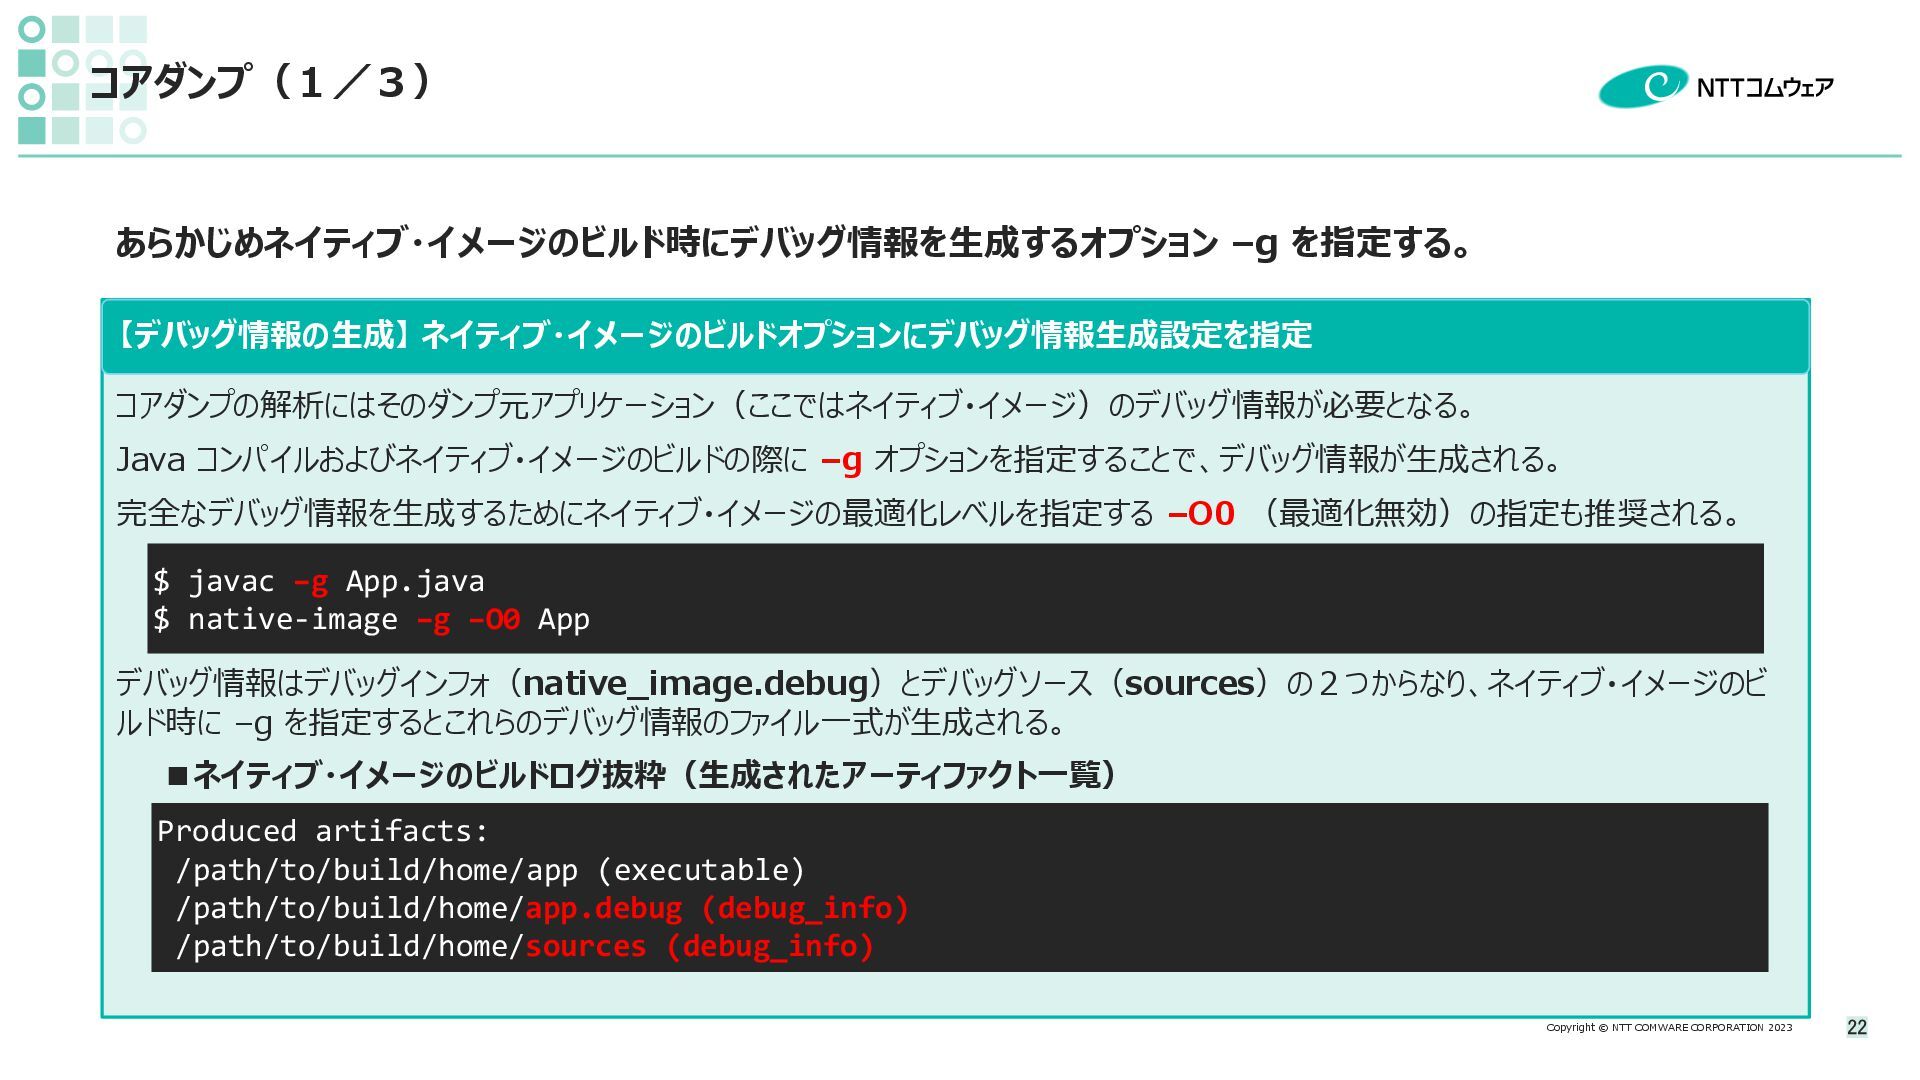Click the /path/to/build/home/app (executable) line
1920x1080 pixels.
point(490,870)
